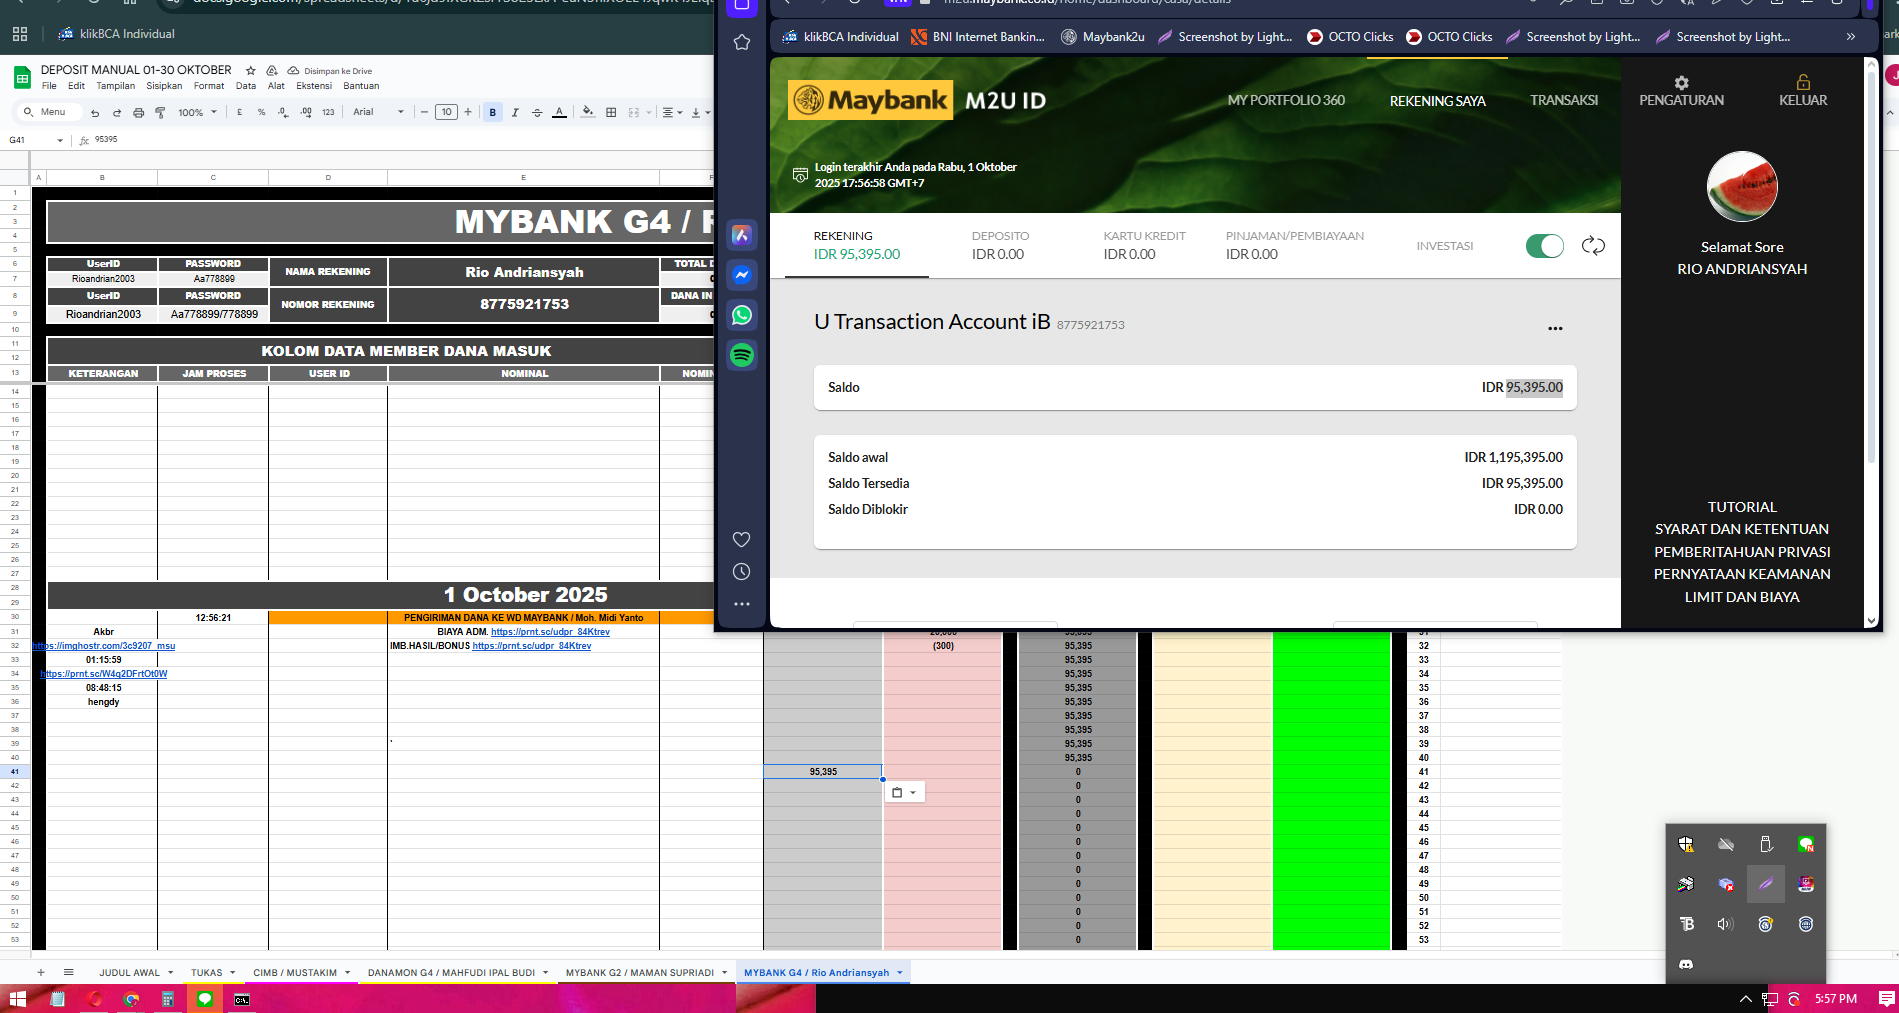Screen dimensions: 1899x1013
Task: Open the File menu in Sheets
Action: click(x=49, y=86)
